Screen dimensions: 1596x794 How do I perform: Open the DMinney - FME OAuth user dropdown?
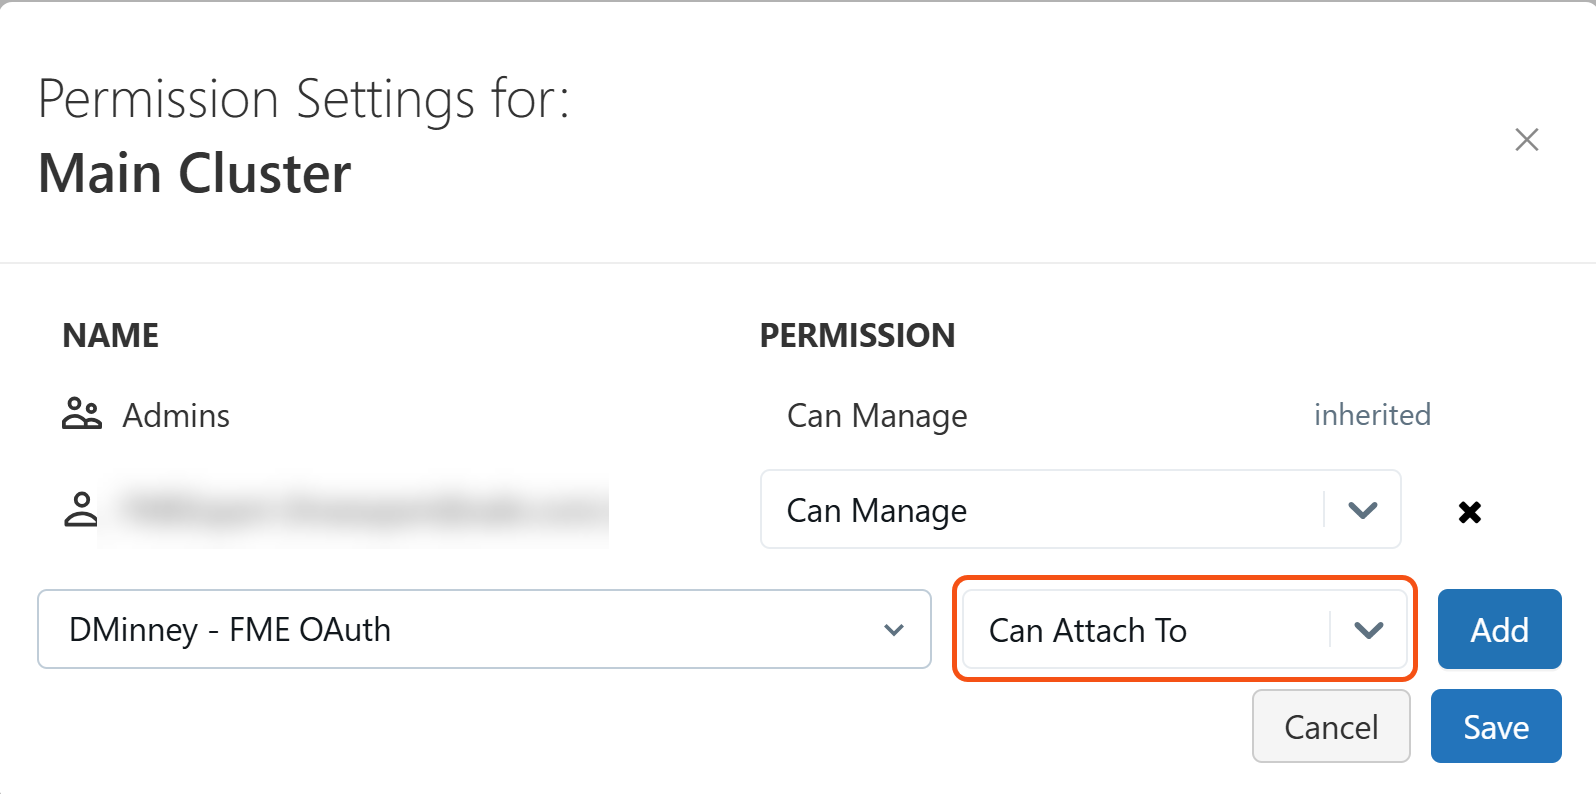pos(483,630)
